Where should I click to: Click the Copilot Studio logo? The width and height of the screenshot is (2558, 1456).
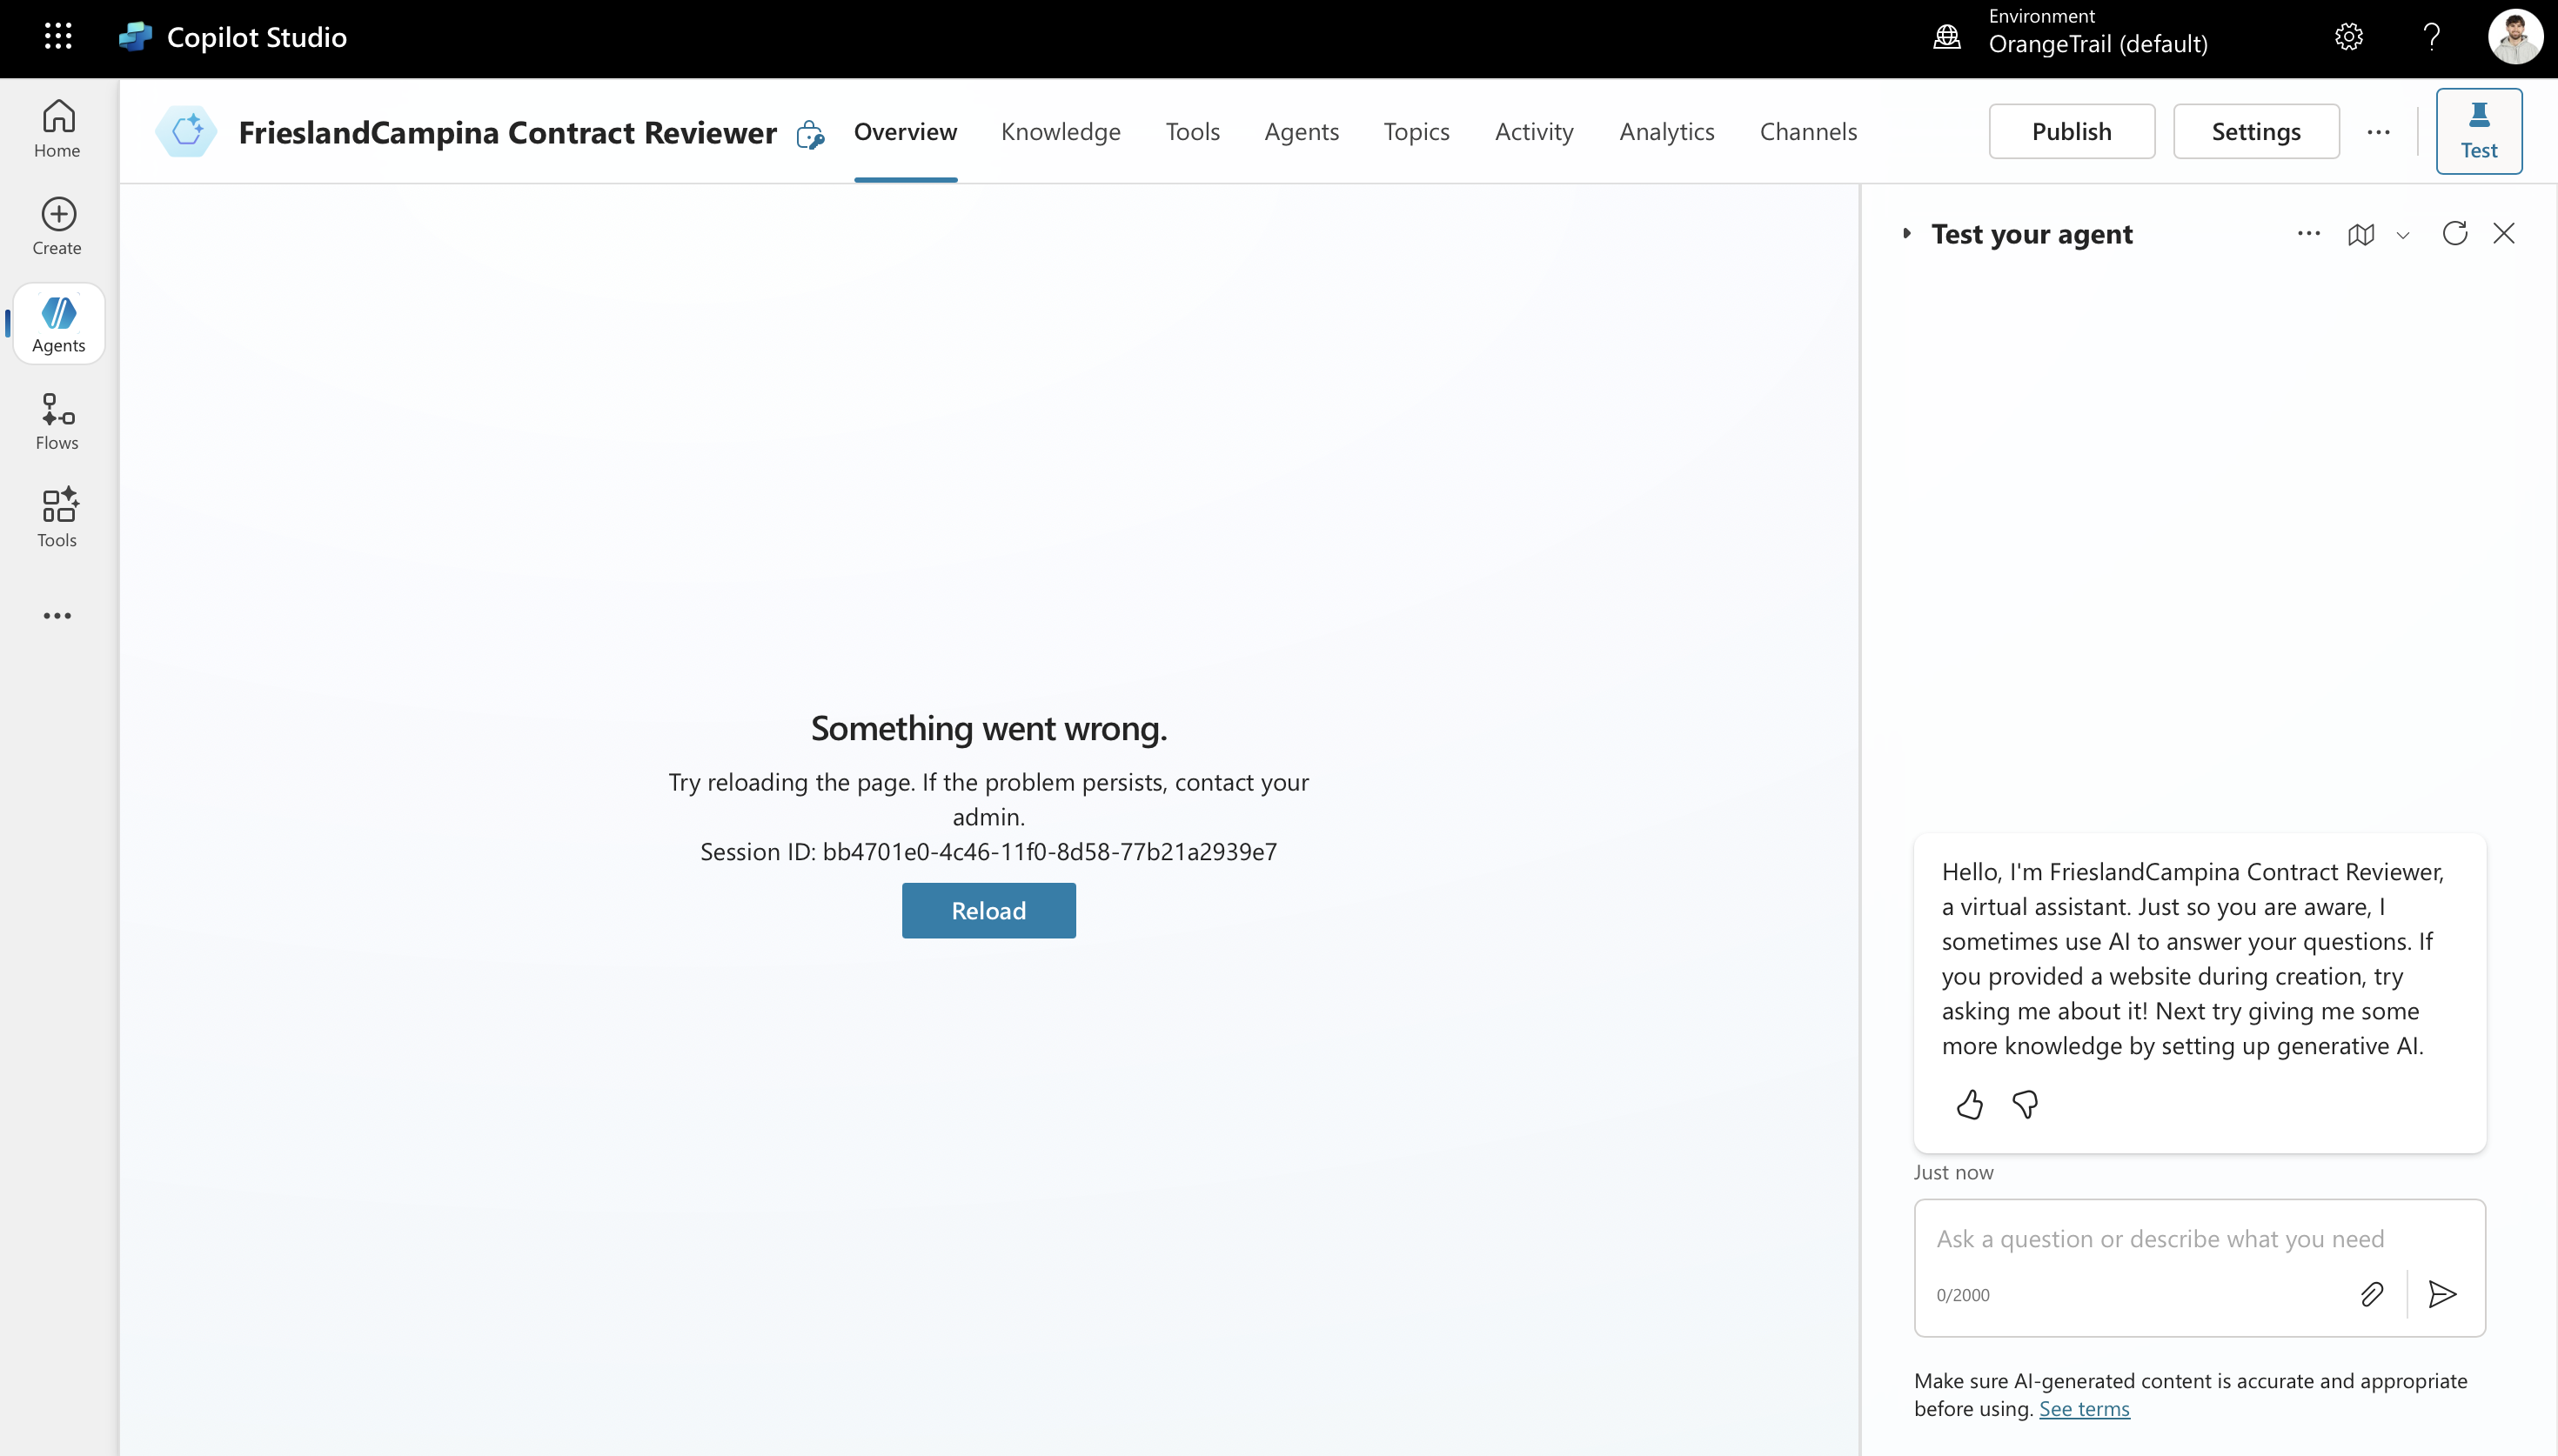(135, 37)
